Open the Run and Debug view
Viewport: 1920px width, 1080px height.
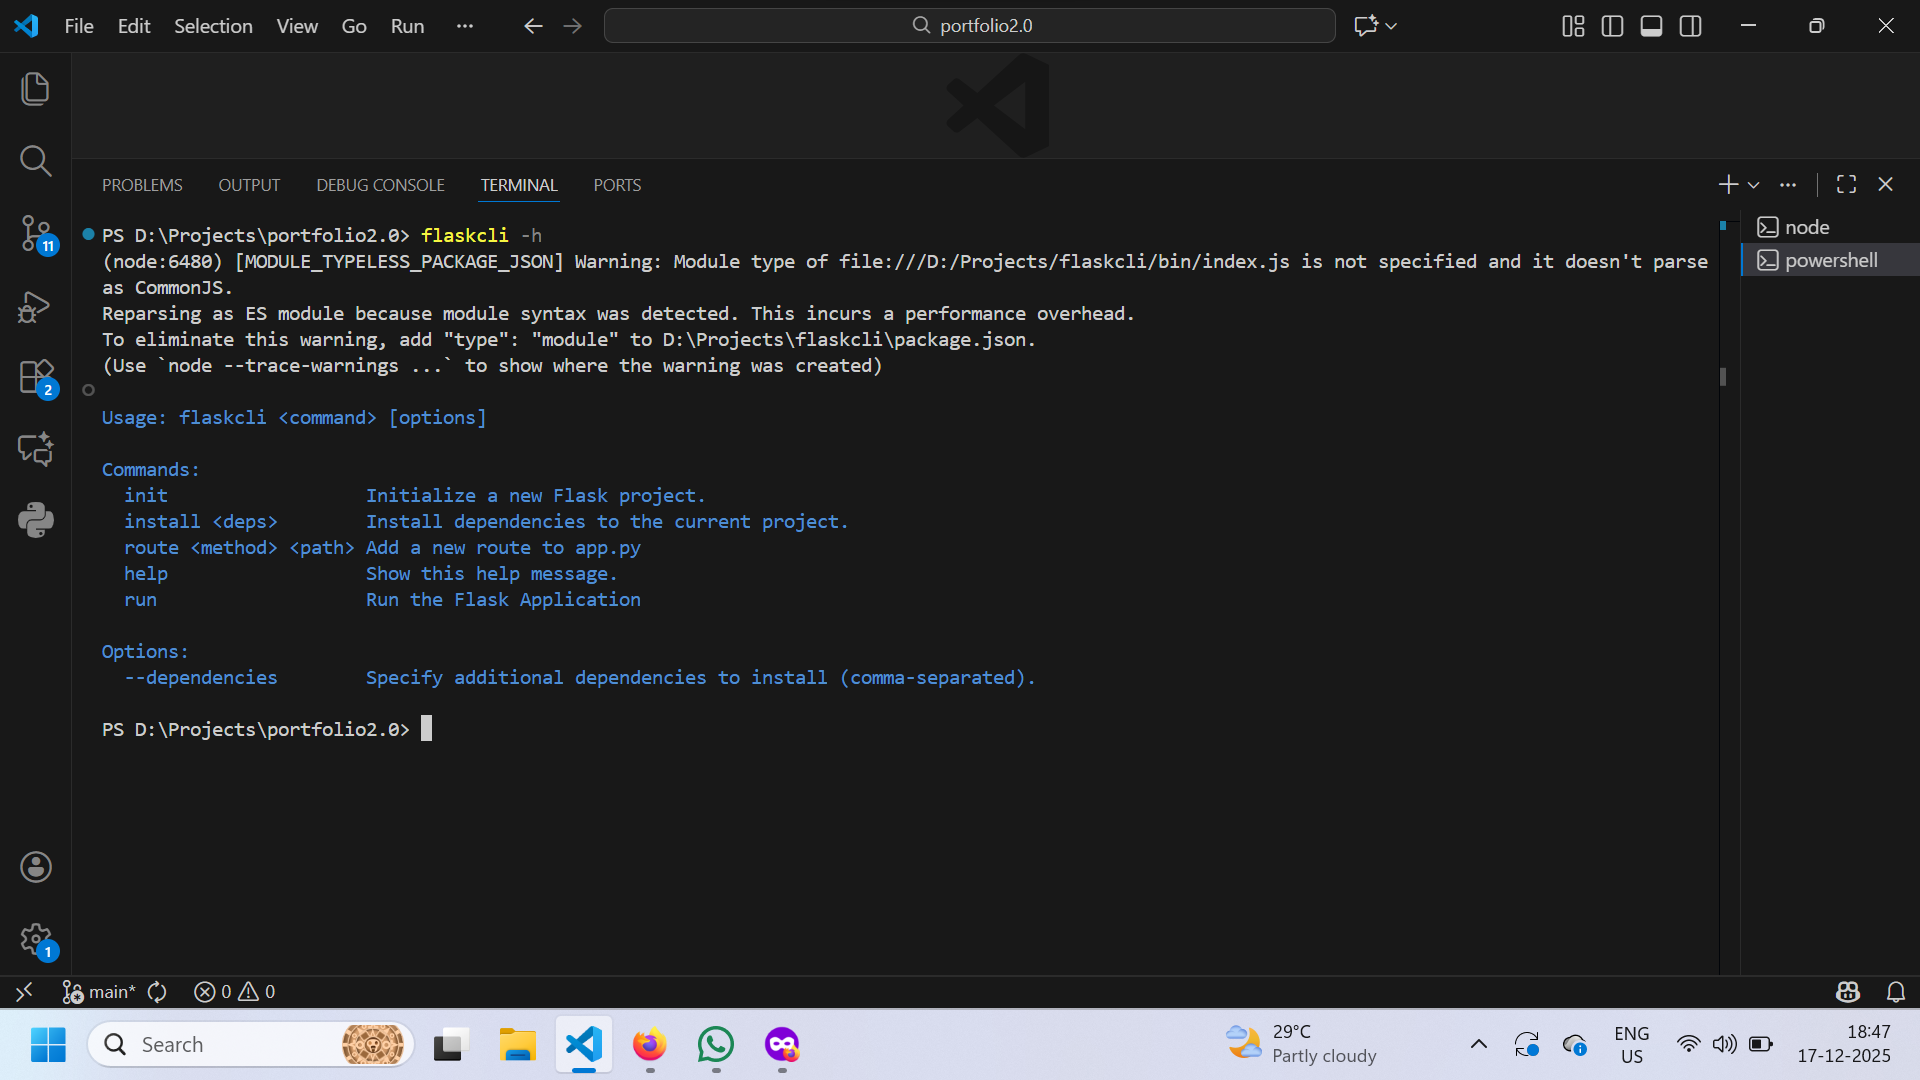(x=35, y=306)
